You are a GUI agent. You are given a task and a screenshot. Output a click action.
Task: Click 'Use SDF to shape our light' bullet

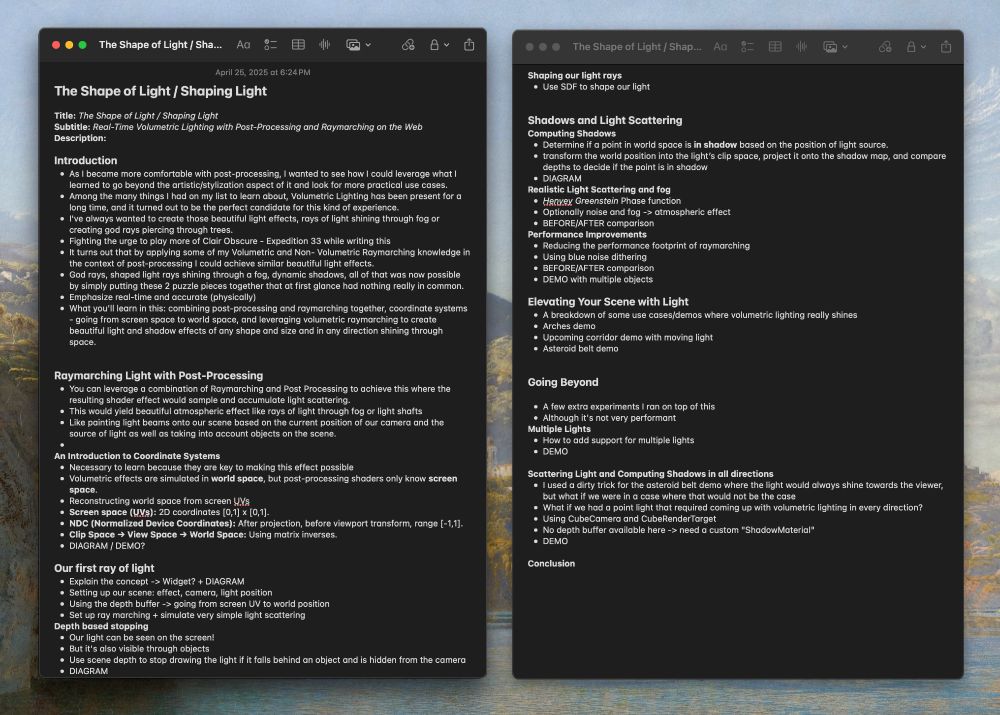point(596,87)
